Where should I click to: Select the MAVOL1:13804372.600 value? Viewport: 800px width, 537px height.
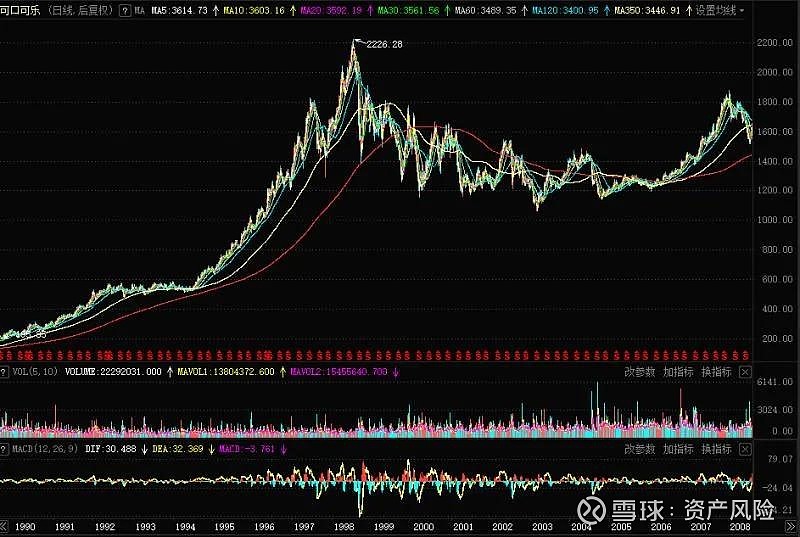pyautogui.click(x=226, y=372)
